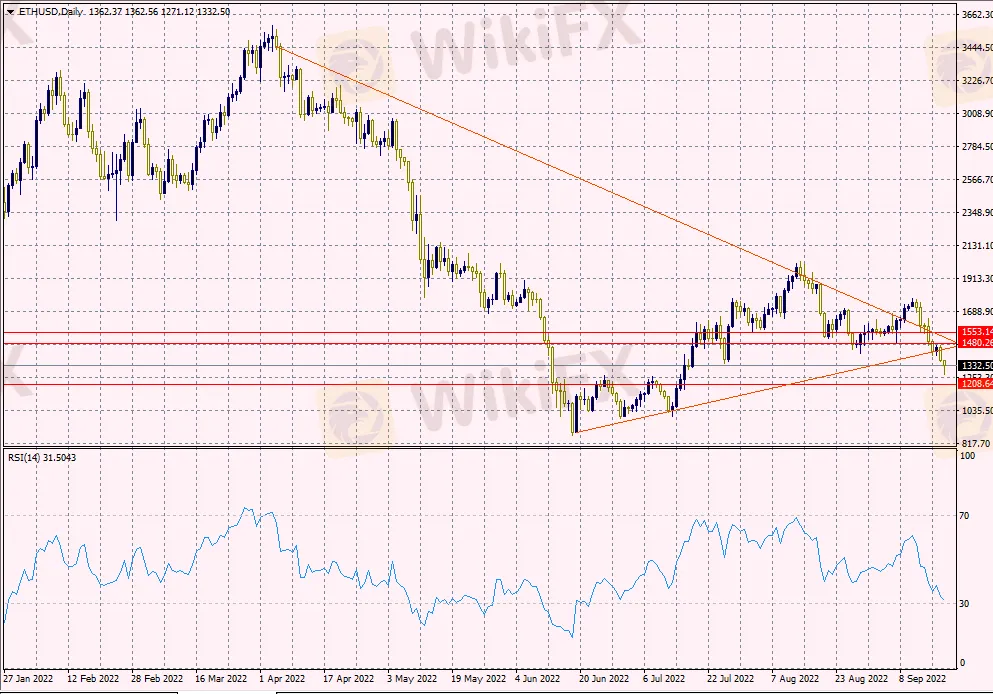Click the RSI(14) 31.5043 indicator label
This screenshot has height=694, width=993.
41,458
